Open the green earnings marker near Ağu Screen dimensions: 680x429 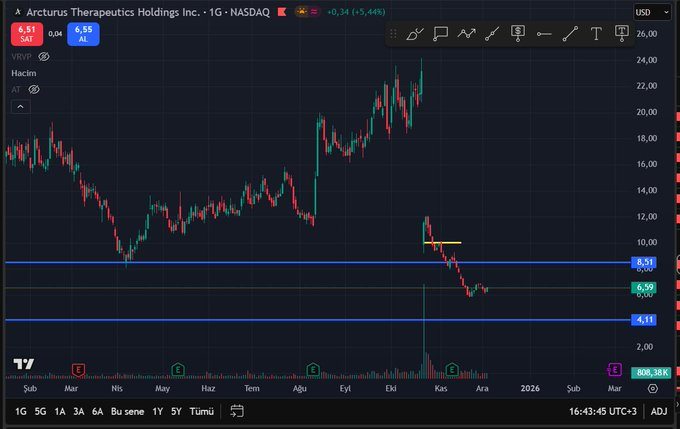[x=313, y=370]
